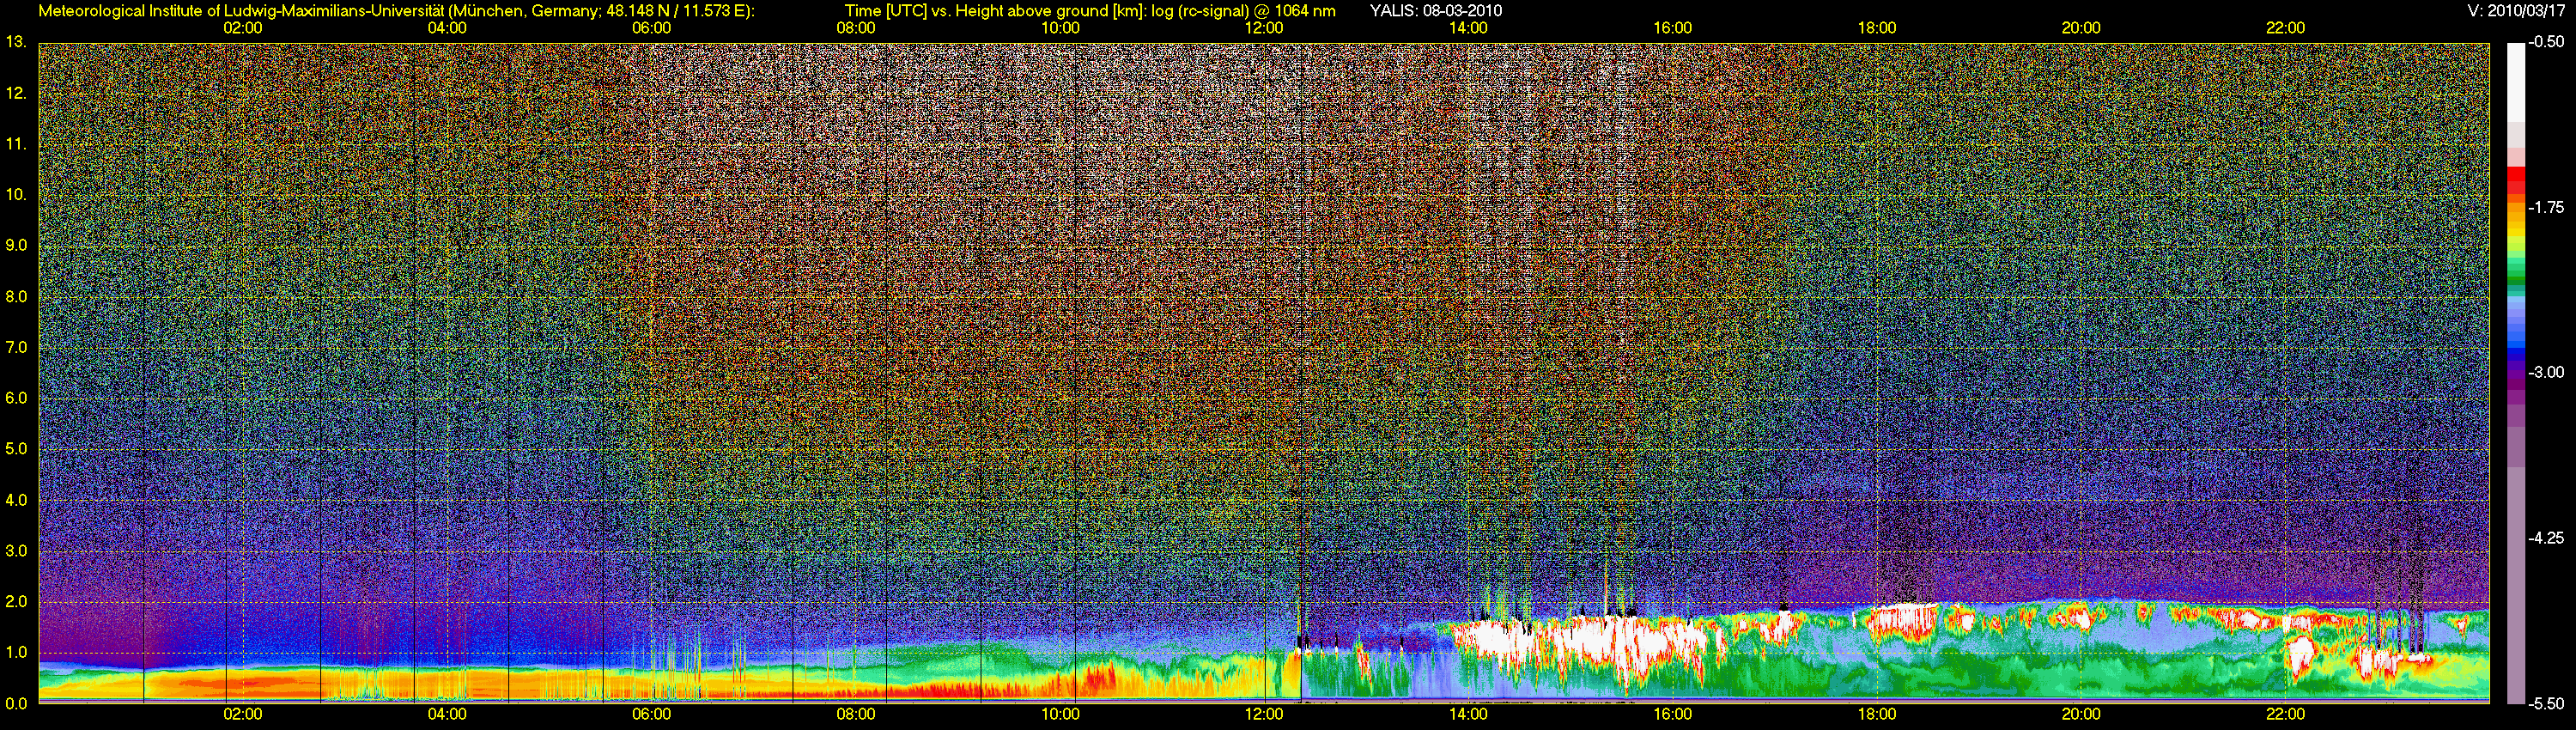This screenshot has width=2576, height=730.
Task: Select the -1.75 color scale value
Action: click(x=2546, y=208)
